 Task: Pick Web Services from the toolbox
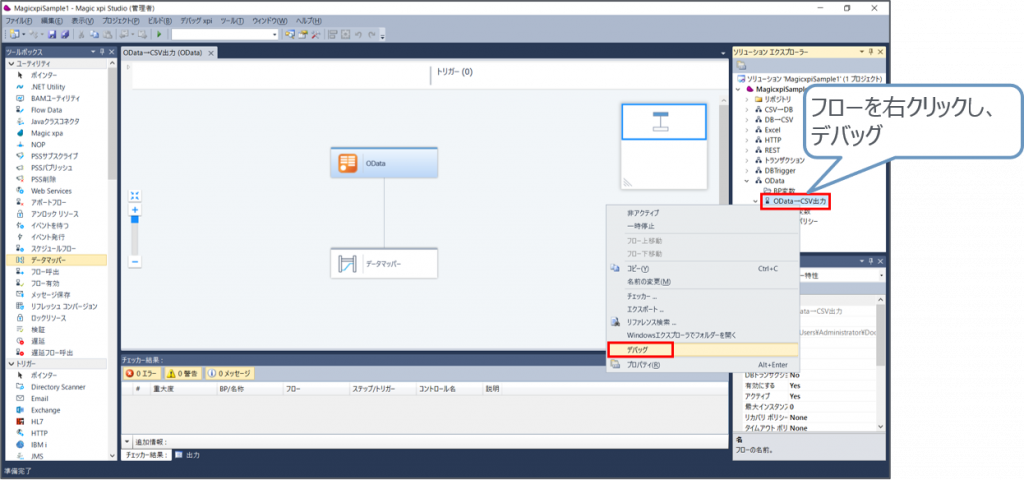(50, 190)
